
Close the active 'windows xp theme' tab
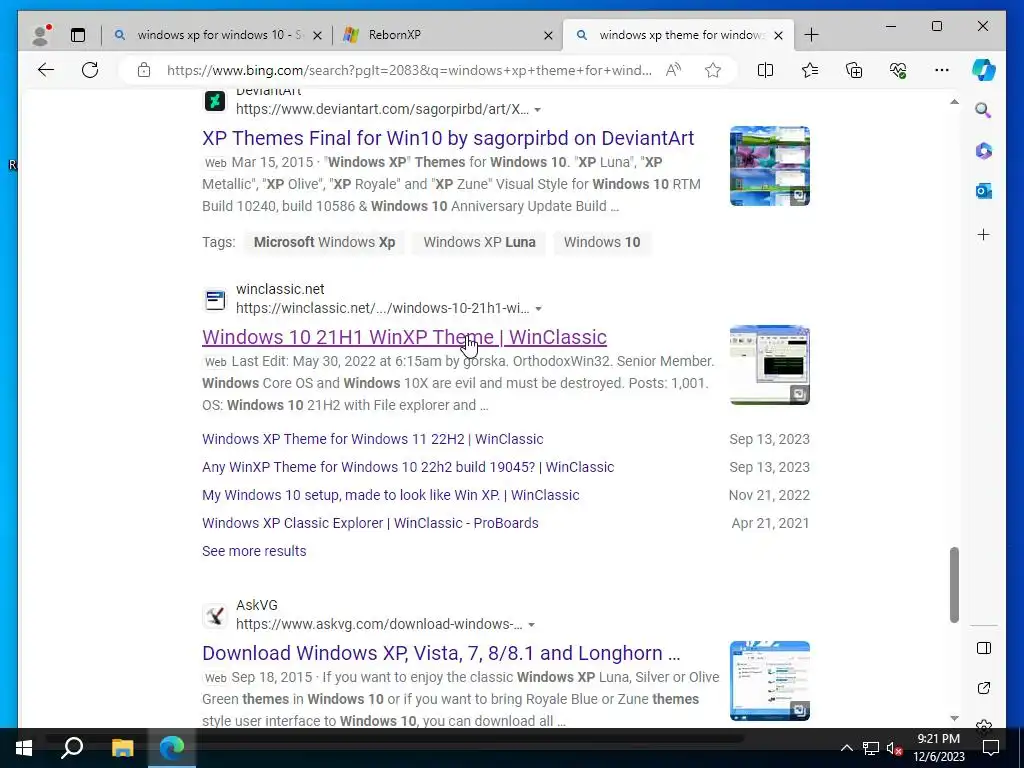point(778,35)
